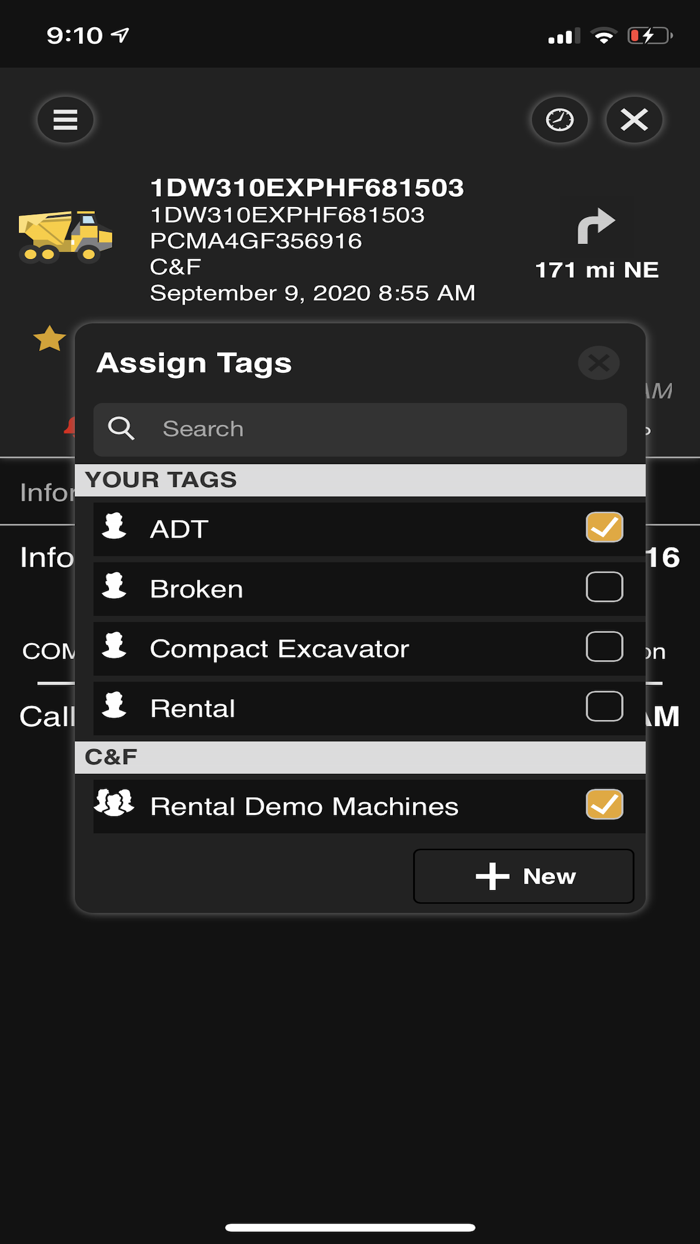This screenshot has width=700, height=1244.
Task: Tap the yellow dump truck icon
Action: (65, 236)
